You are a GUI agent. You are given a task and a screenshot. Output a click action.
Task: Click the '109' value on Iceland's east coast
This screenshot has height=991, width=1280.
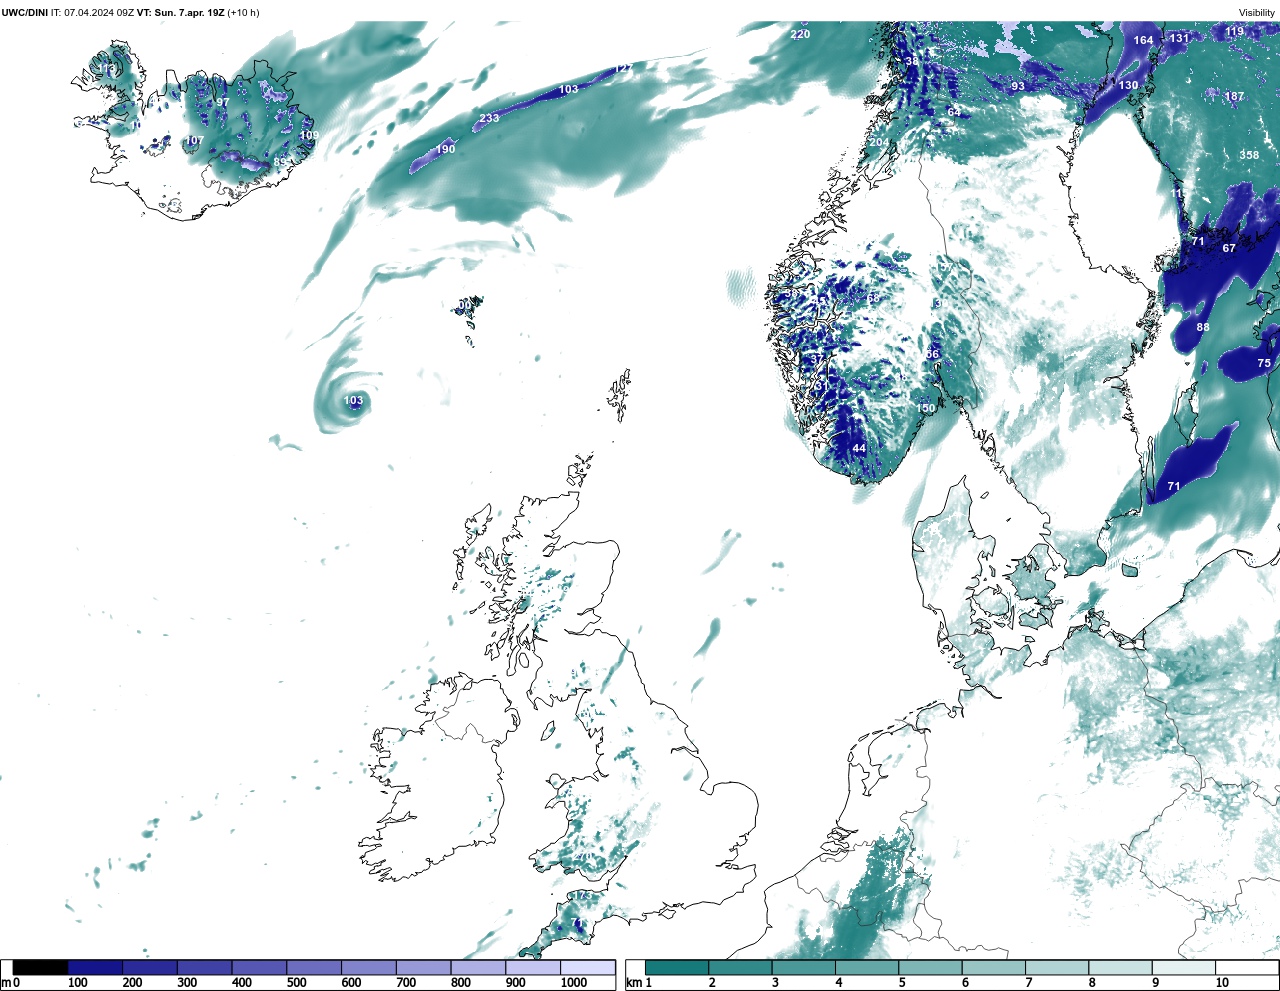coord(310,135)
